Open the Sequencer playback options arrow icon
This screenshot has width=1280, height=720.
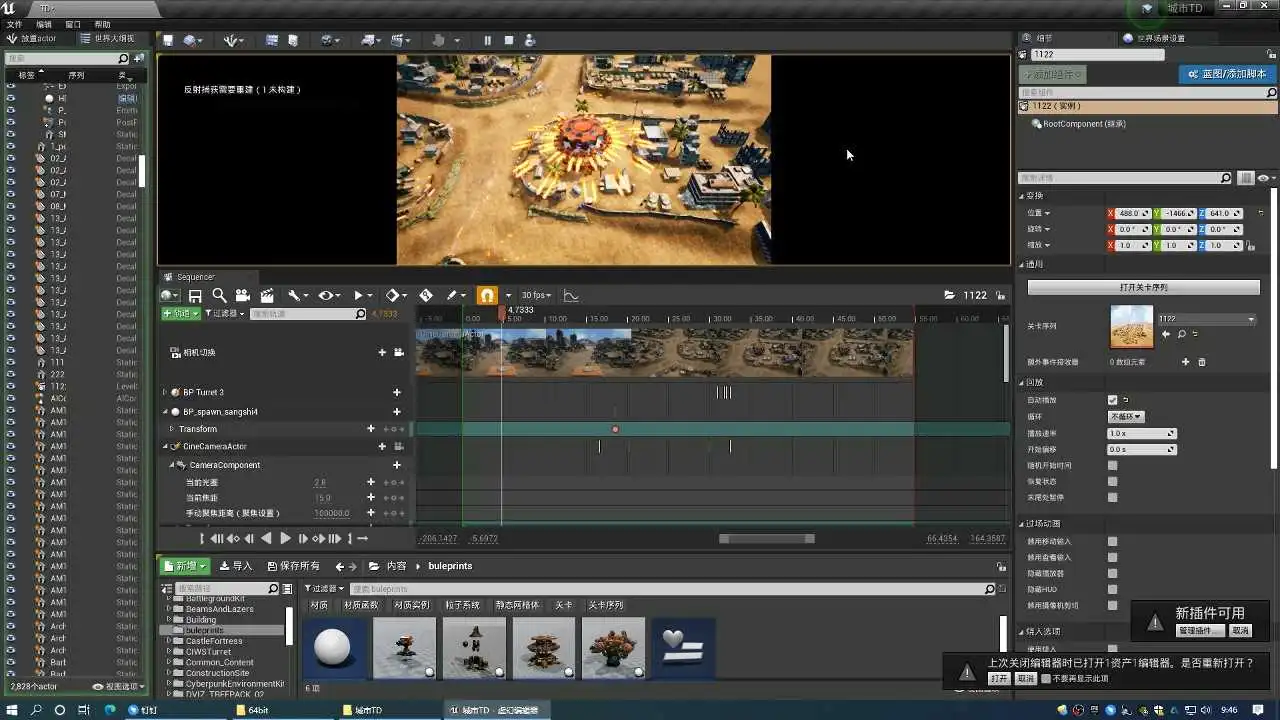click(x=362, y=296)
